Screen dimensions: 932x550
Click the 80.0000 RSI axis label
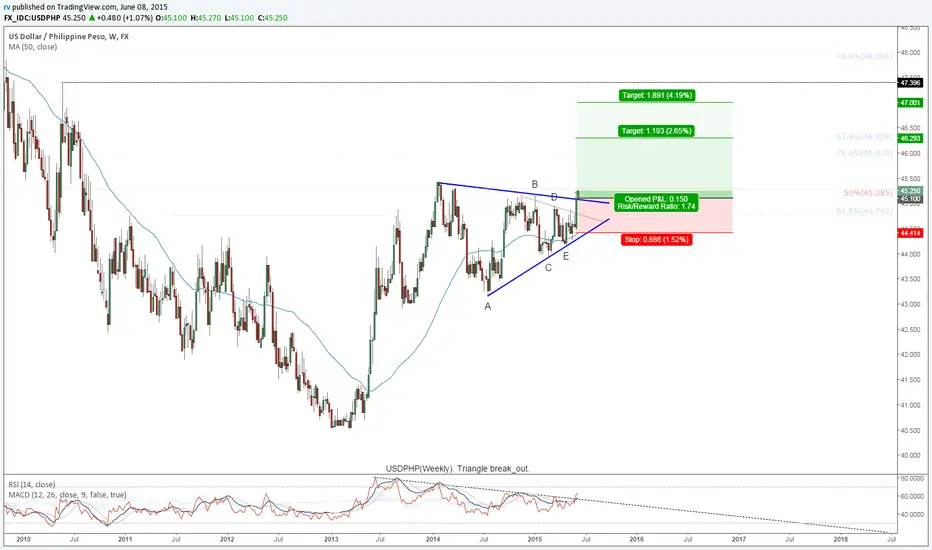pos(910,478)
